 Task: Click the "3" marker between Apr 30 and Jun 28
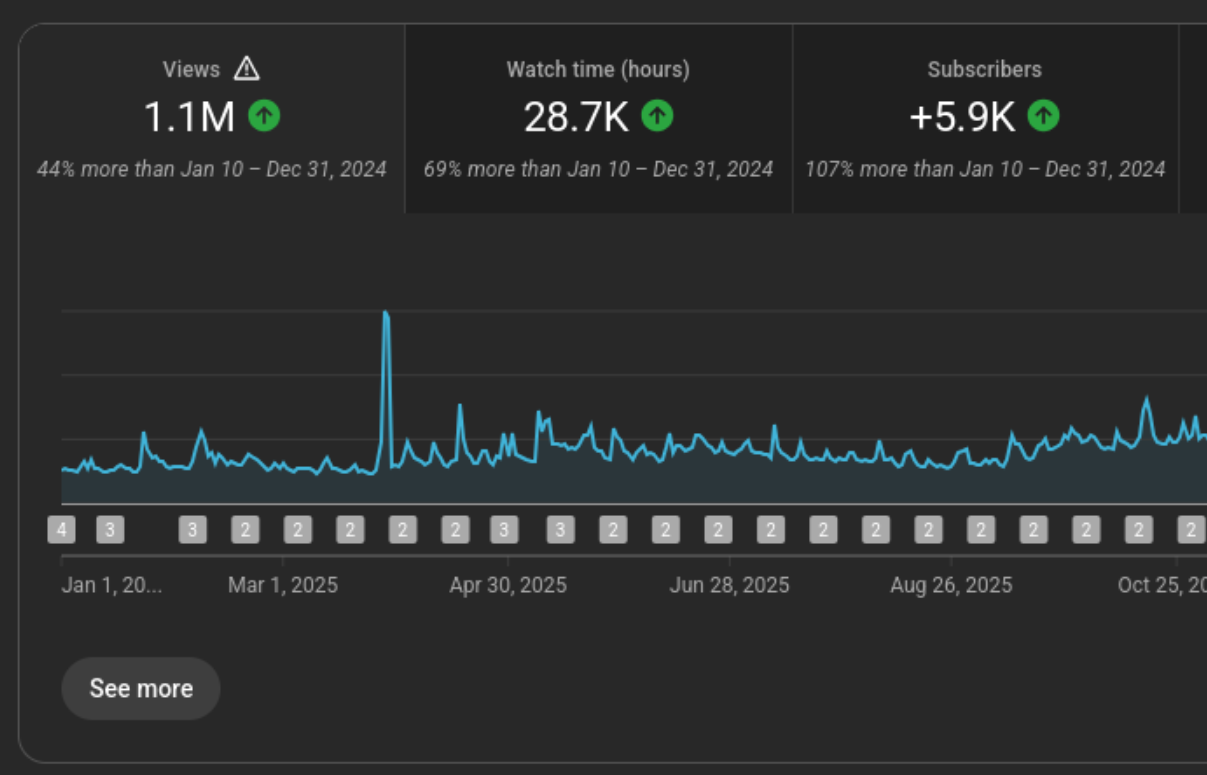tap(560, 529)
